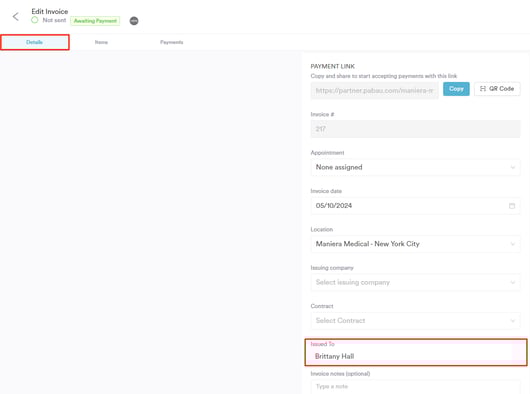Click the Awaiting Payment status badge
The image size is (530, 394).
click(95, 21)
